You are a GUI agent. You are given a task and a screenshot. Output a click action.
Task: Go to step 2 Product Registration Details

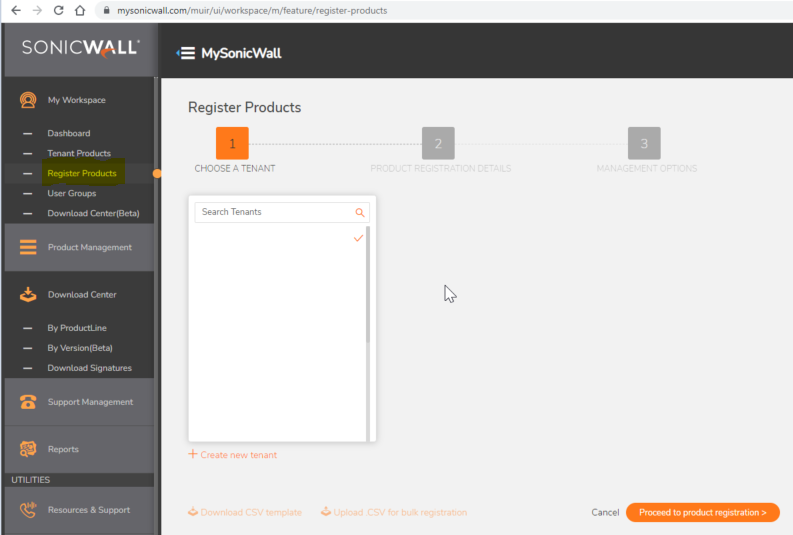[438, 143]
